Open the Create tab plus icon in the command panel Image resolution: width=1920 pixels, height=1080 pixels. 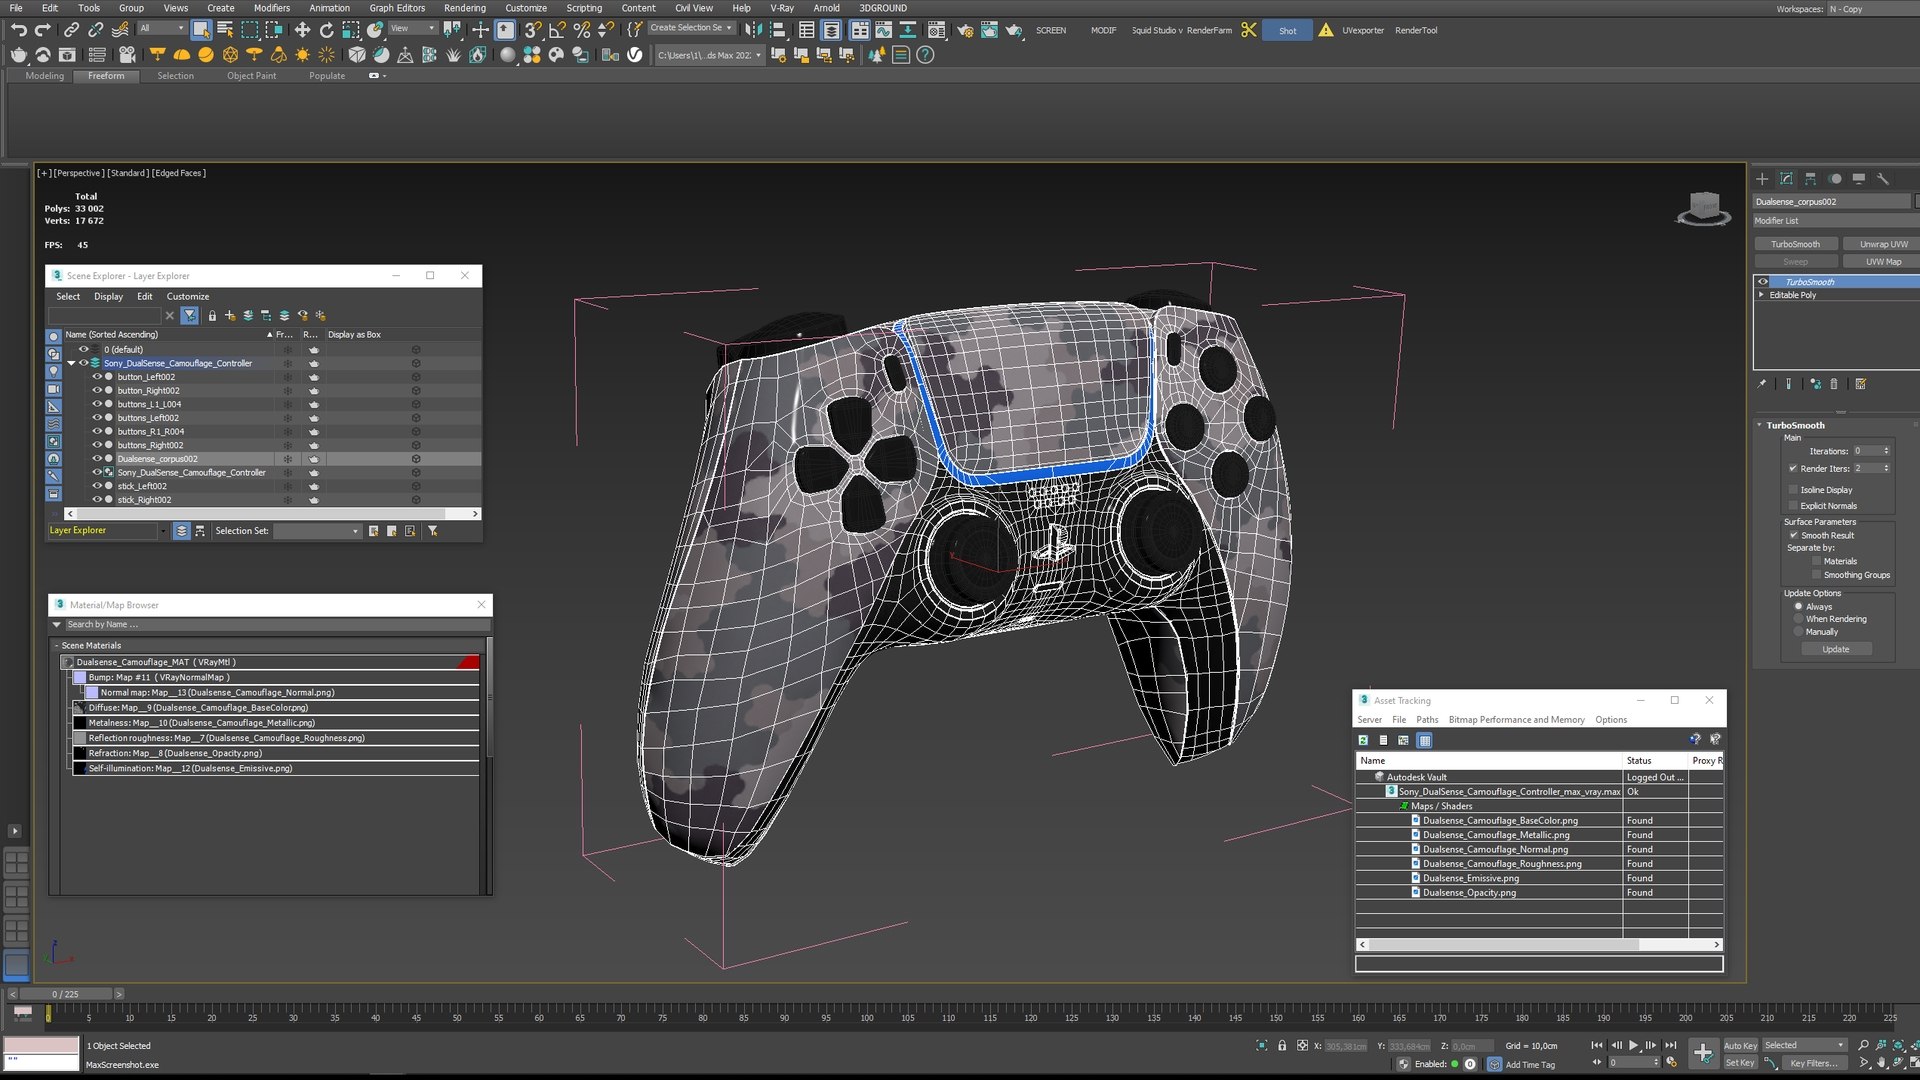coord(1762,179)
